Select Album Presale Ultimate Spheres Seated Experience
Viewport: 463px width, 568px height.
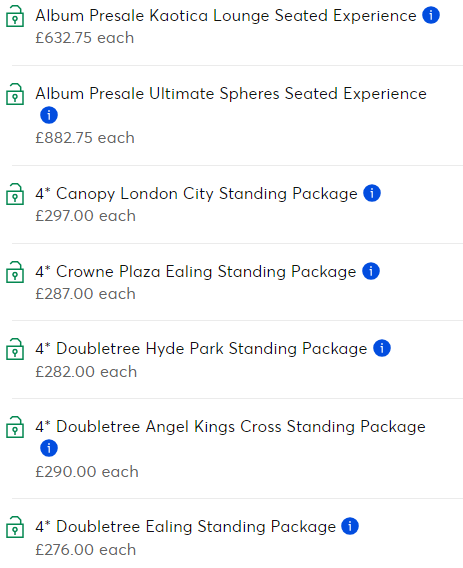click(x=231, y=93)
